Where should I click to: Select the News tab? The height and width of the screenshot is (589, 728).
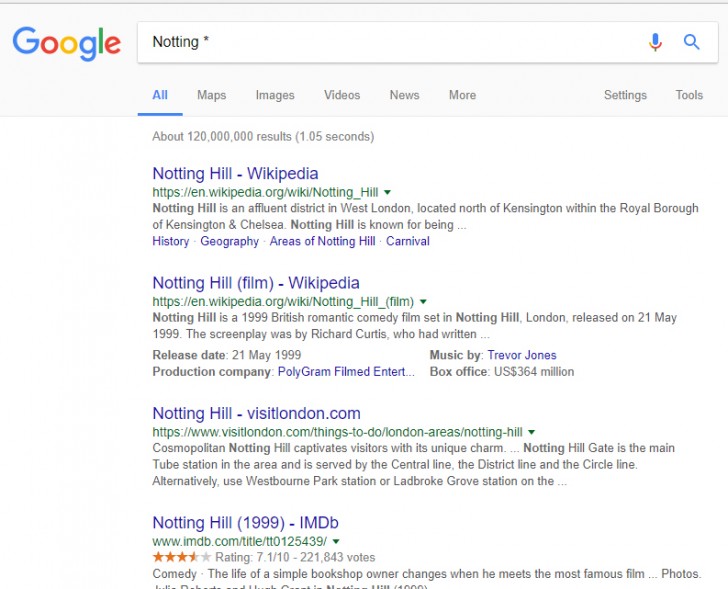[404, 95]
